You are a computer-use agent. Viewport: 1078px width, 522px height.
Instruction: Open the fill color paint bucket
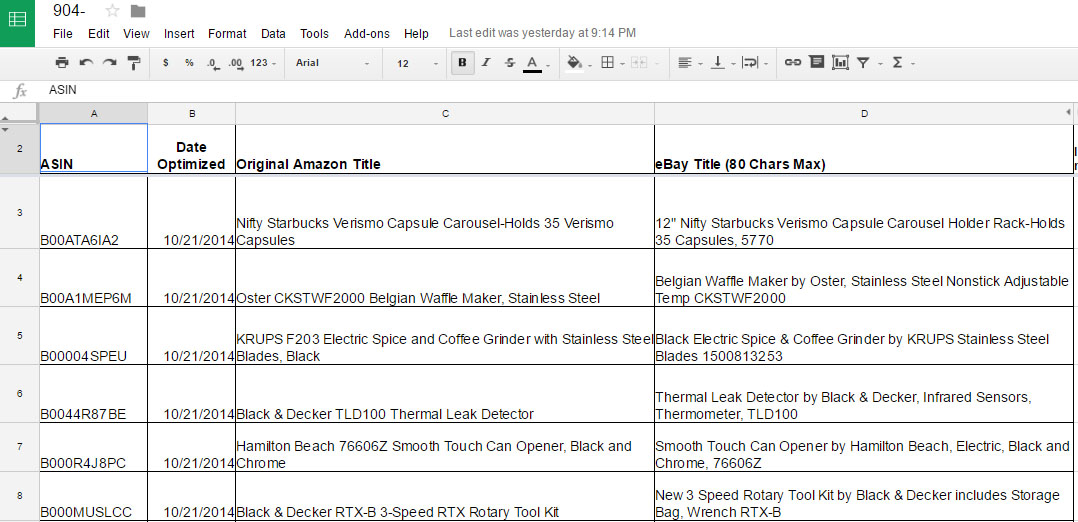[574, 63]
